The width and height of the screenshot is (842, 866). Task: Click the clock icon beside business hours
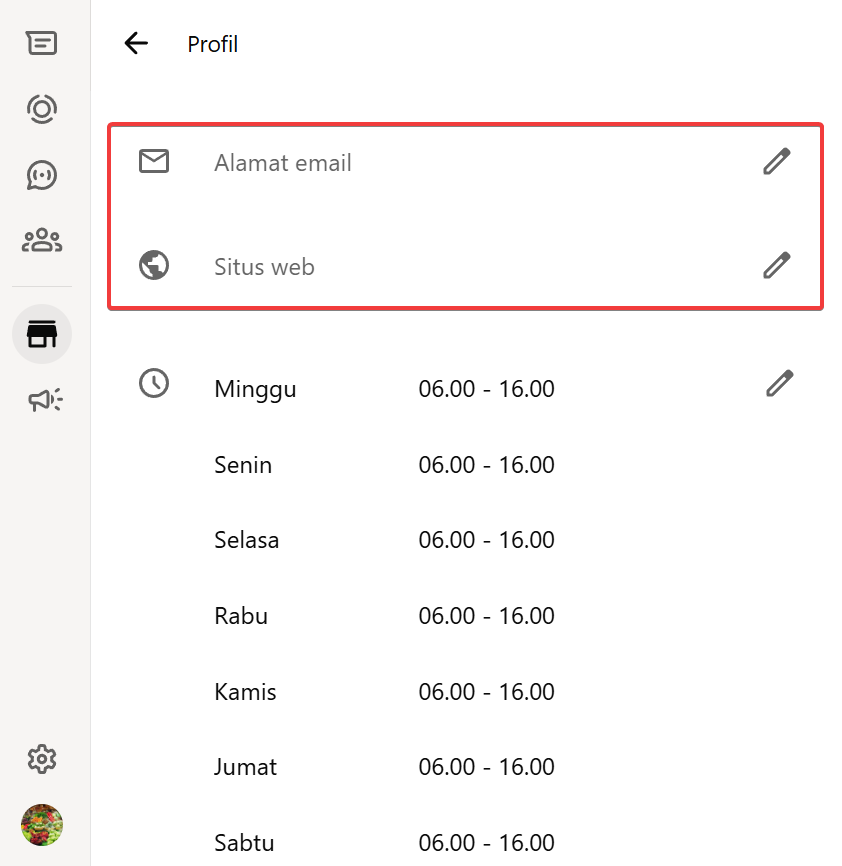(x=154, y=383)
